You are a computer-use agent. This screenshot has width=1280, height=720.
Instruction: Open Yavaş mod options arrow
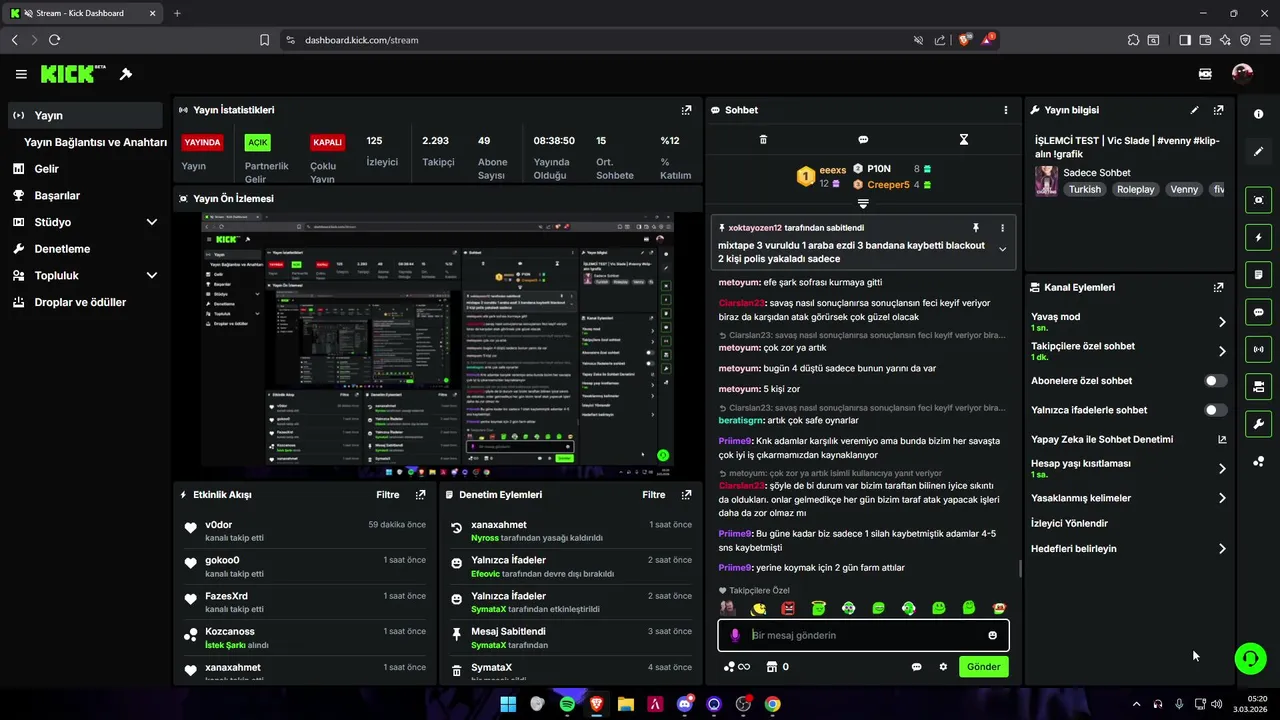[x=1221, y=322]
